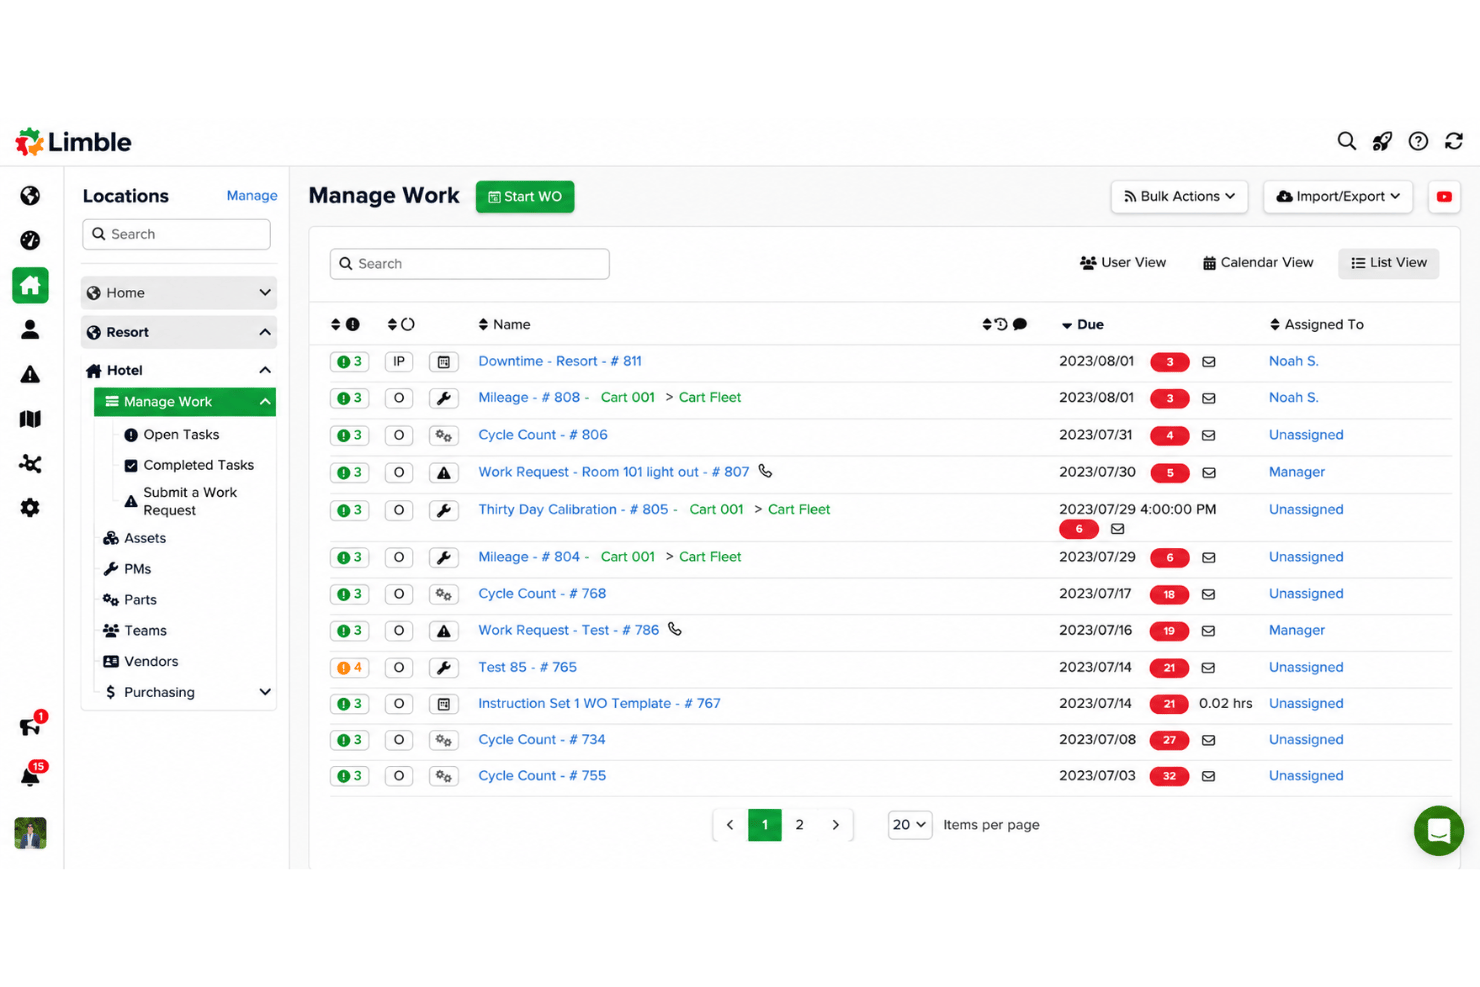Click the IP status badge on Downtime row
Screen dimensions: 1480x987
coord(399,362)
